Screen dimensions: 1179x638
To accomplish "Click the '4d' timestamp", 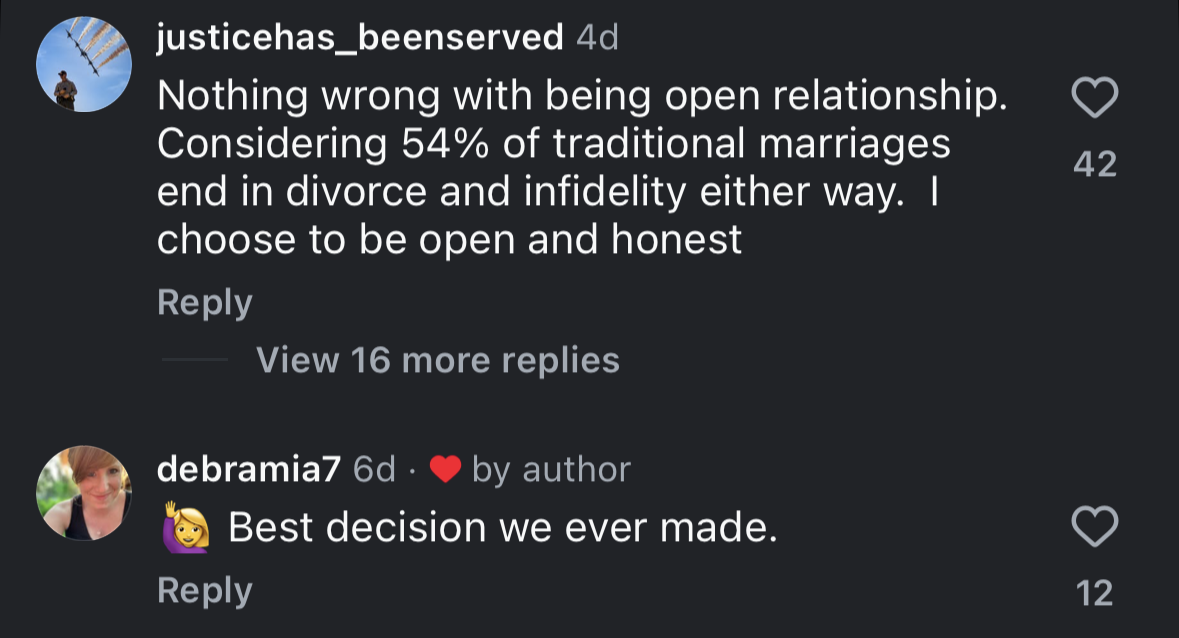I will (x=598, y=38).
